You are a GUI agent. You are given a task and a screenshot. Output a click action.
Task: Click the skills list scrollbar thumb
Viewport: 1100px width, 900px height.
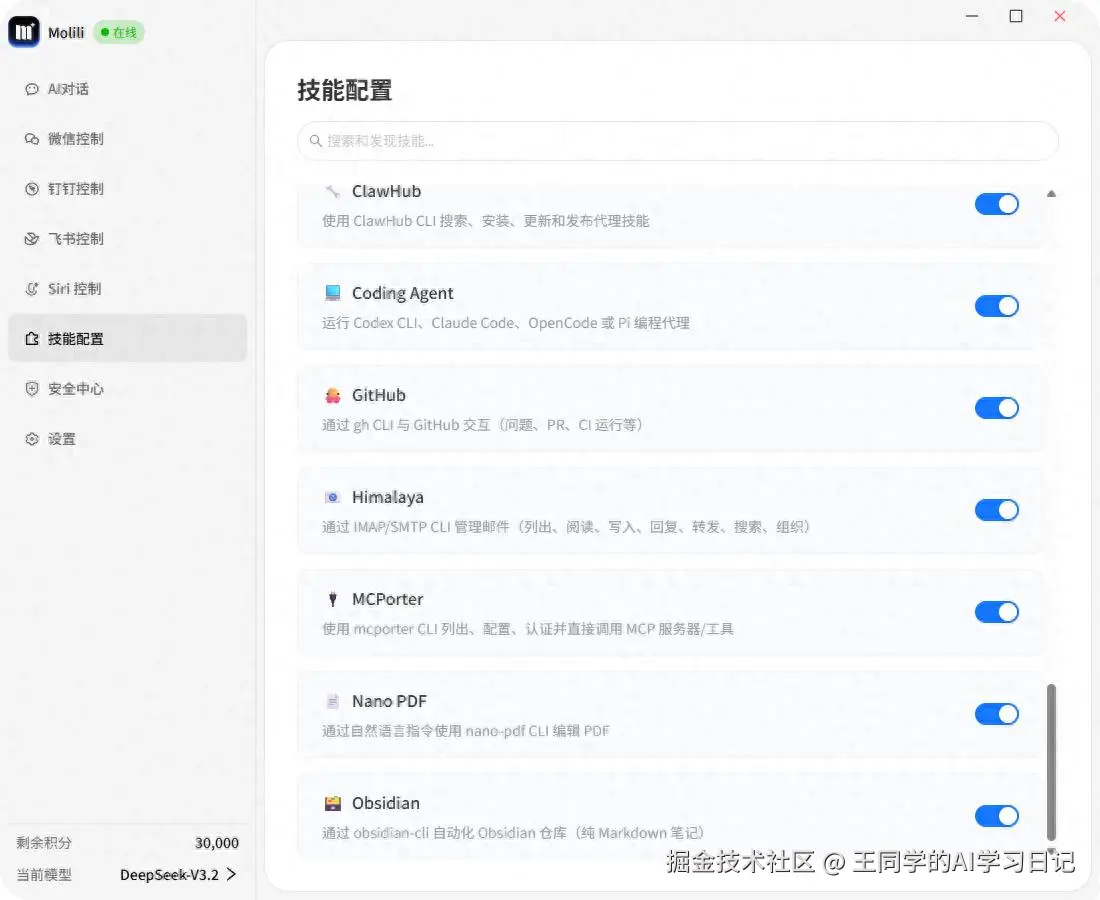click(1051, 762)
